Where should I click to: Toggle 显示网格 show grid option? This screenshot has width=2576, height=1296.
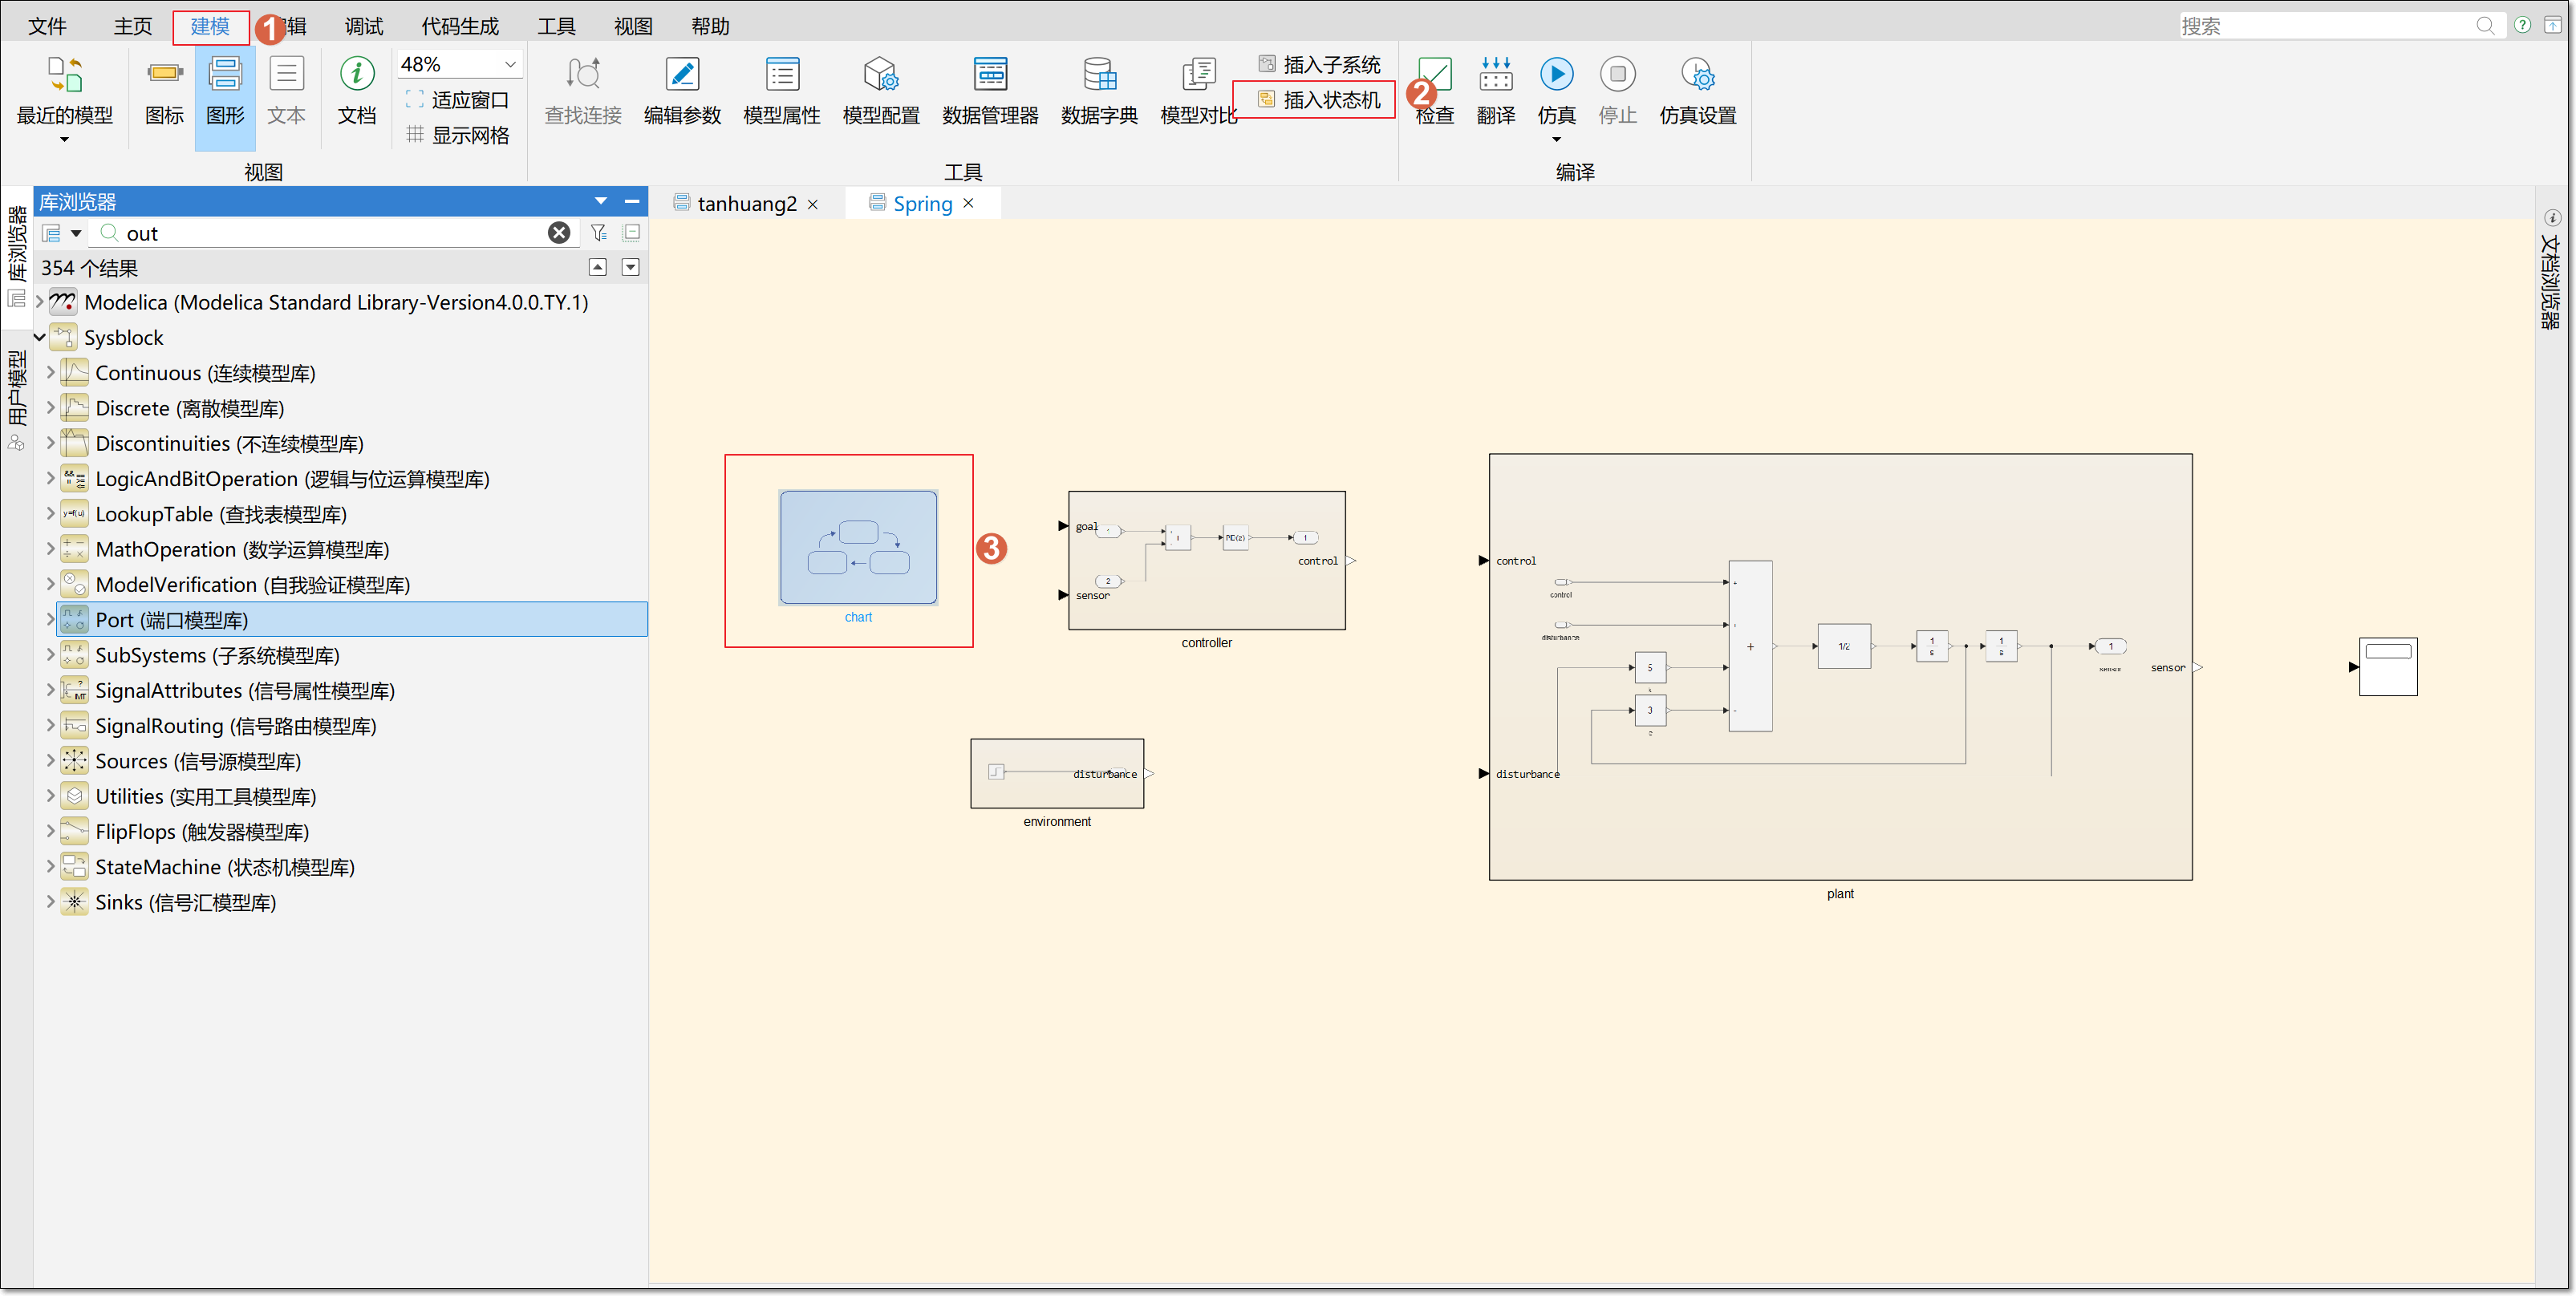coord(458,135)
